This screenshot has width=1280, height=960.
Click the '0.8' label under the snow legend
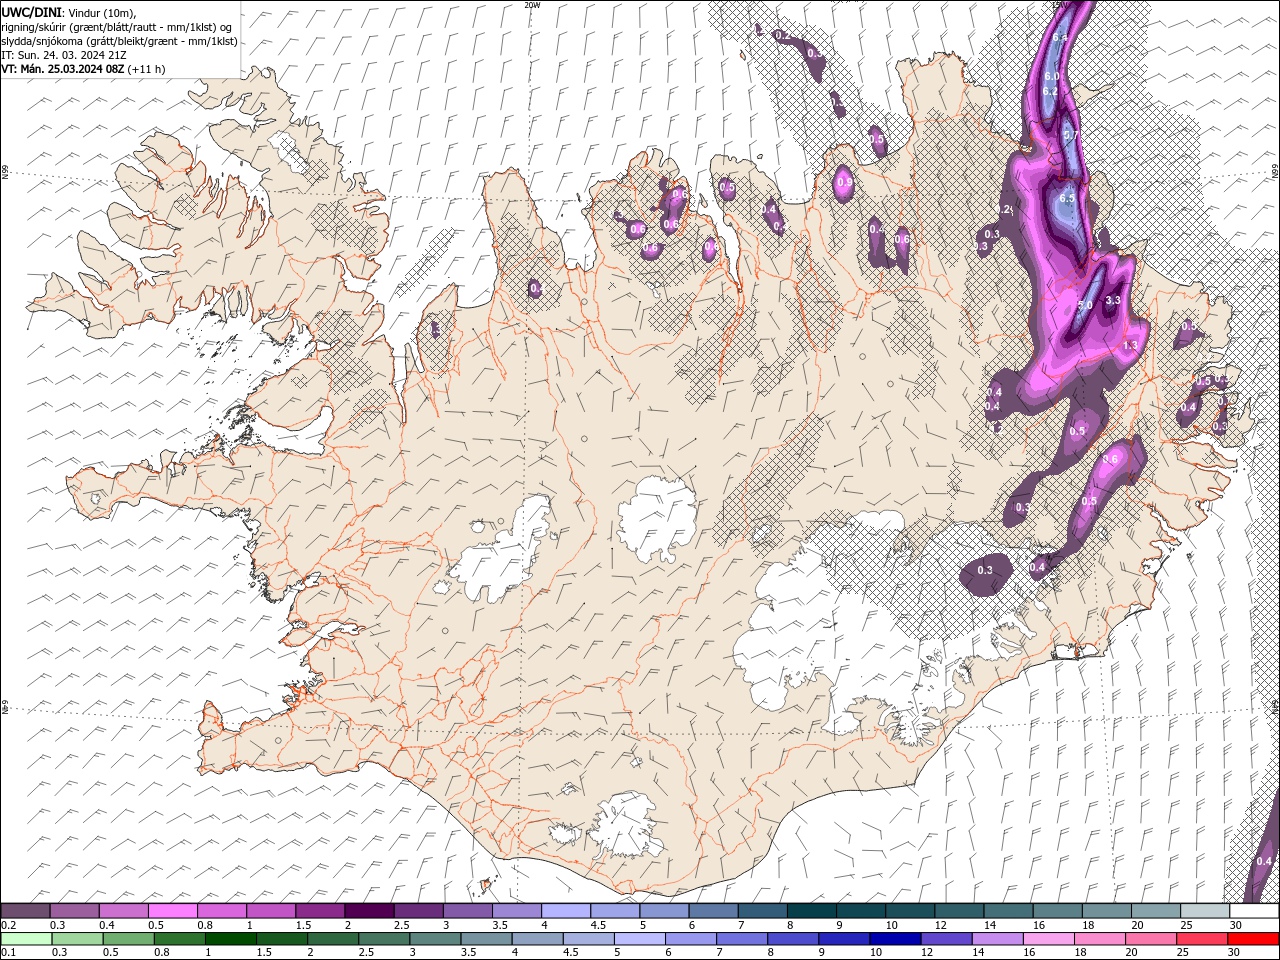click(x=205, y=925)
